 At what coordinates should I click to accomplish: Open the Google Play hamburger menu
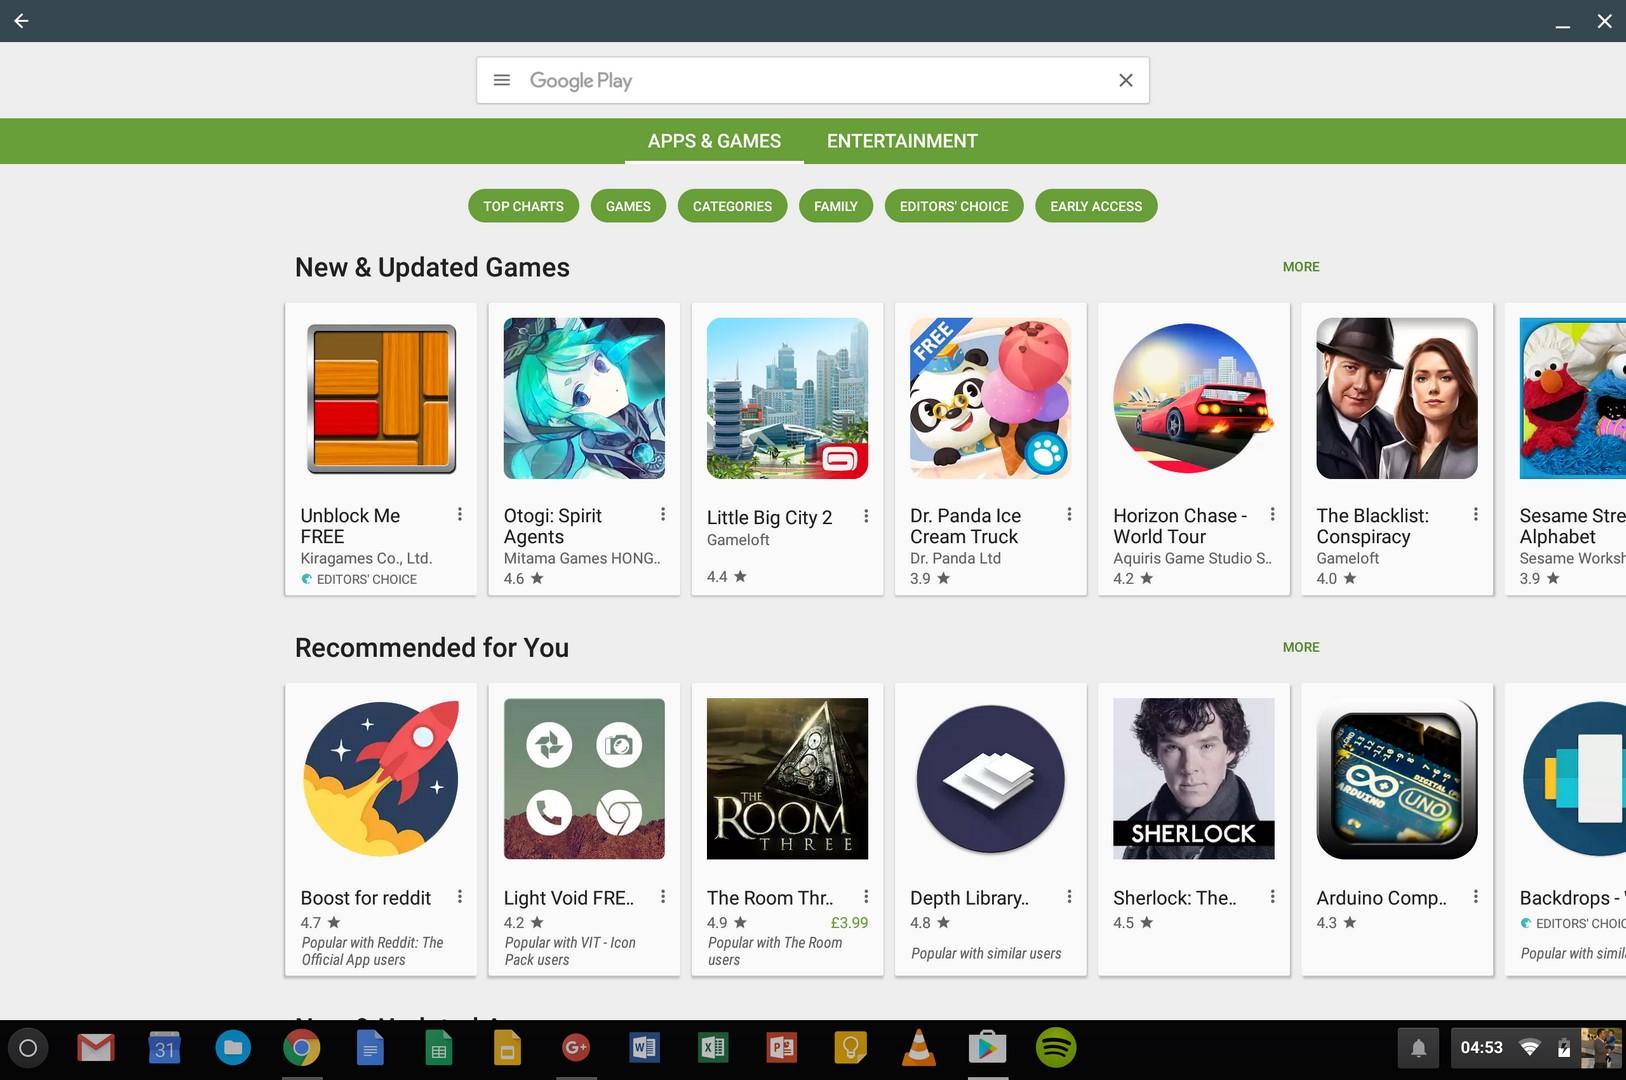502,80
